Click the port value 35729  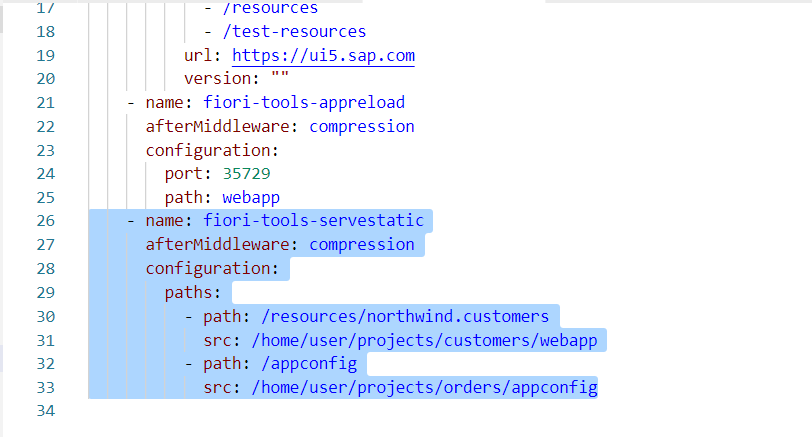click(246, 173)
